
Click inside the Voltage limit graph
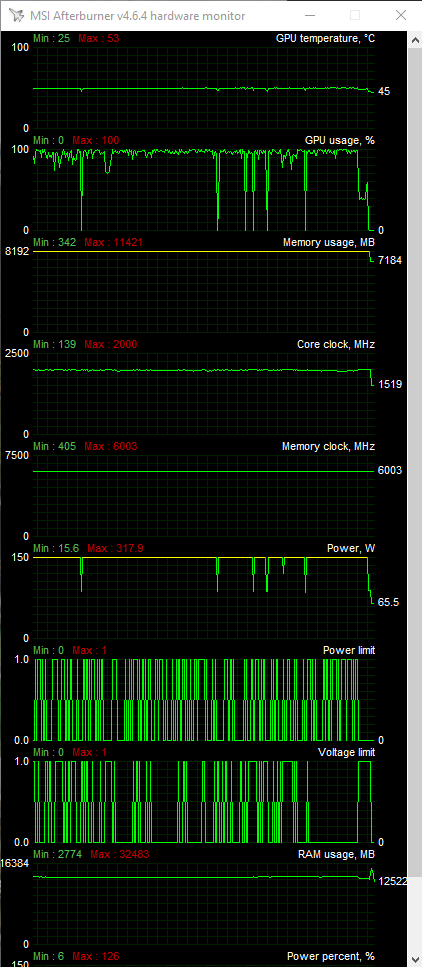[x=204, y=802]
